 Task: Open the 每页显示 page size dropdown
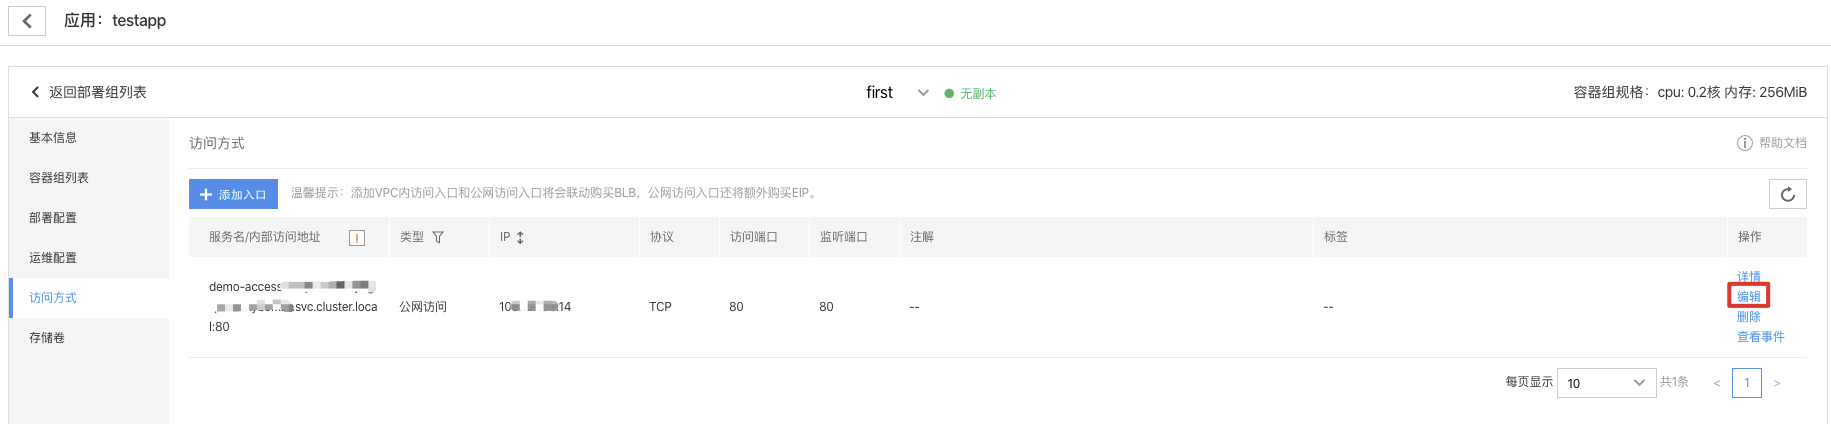(x=1606, y=383)
